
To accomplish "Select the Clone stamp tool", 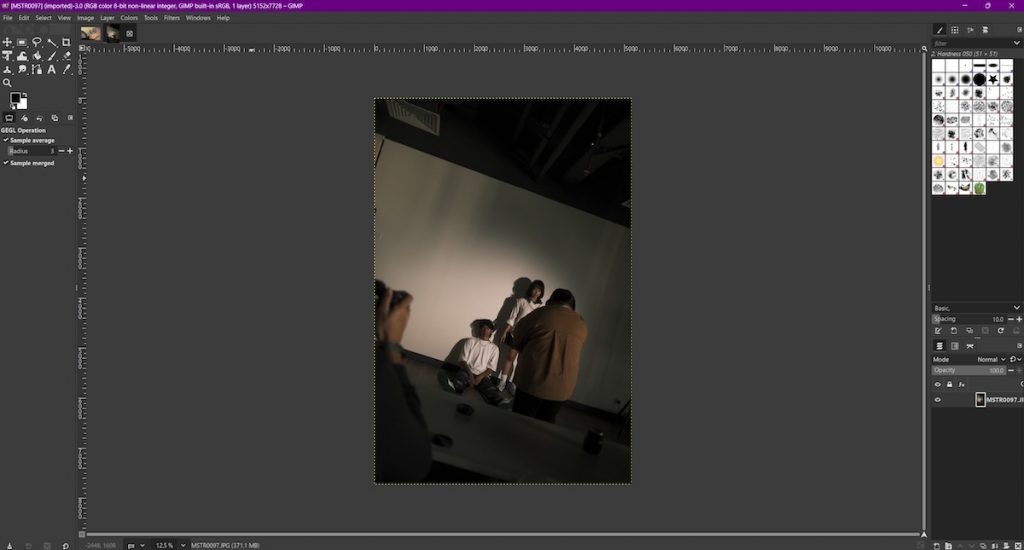I will [7, 69].
